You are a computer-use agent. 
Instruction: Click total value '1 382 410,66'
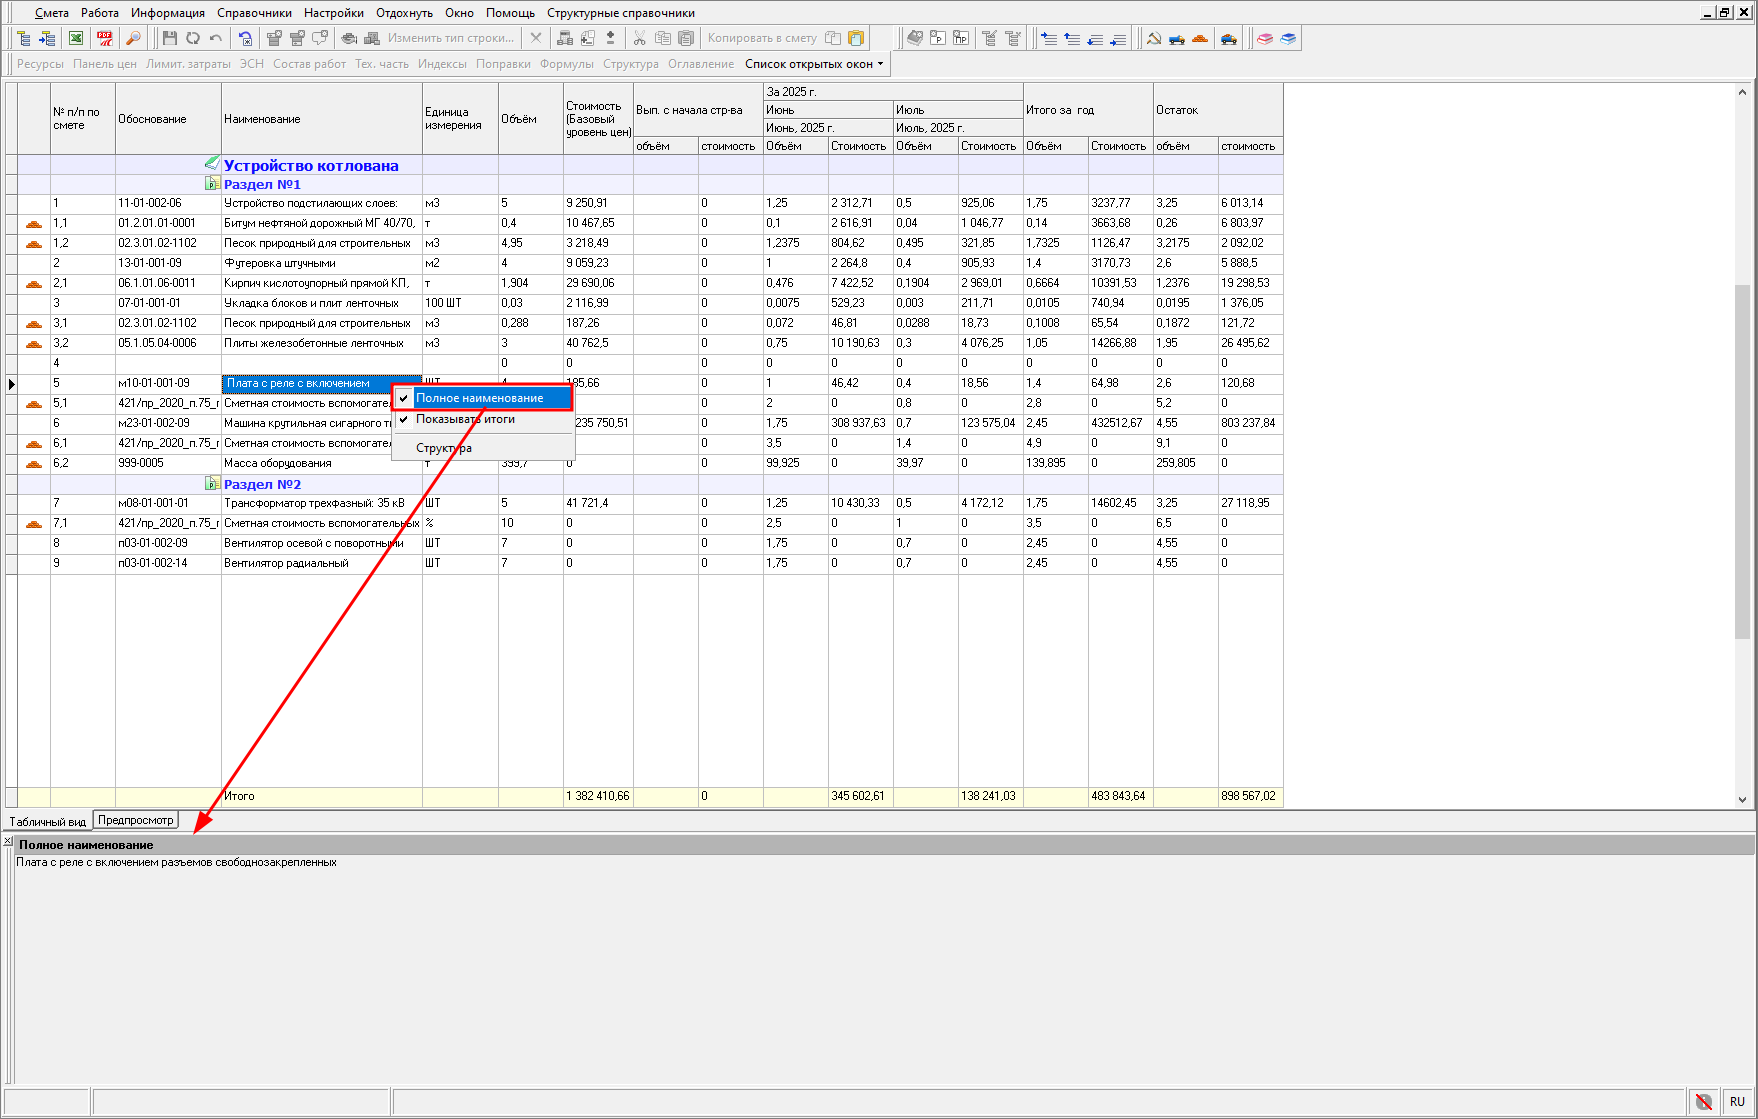click(x=598, y=796)
